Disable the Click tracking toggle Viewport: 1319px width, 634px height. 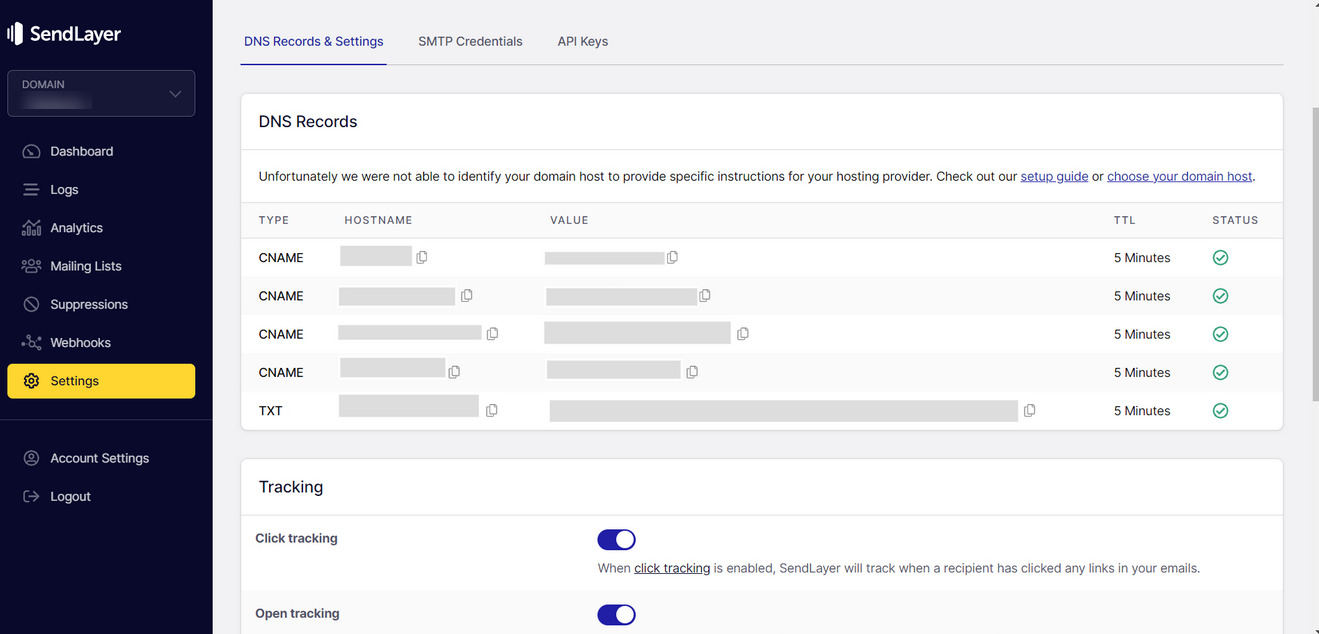(x=616, y=540)
